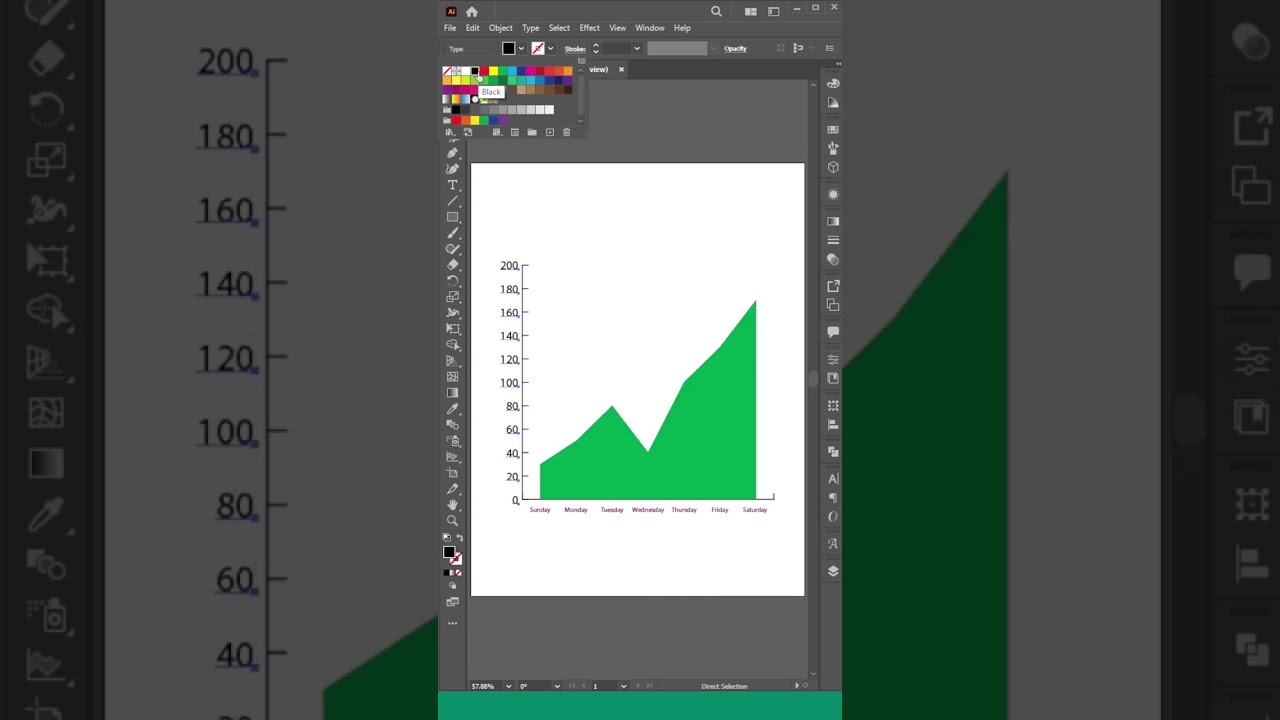
Task: Choose the Black swatch
Action: pos(474,70)
